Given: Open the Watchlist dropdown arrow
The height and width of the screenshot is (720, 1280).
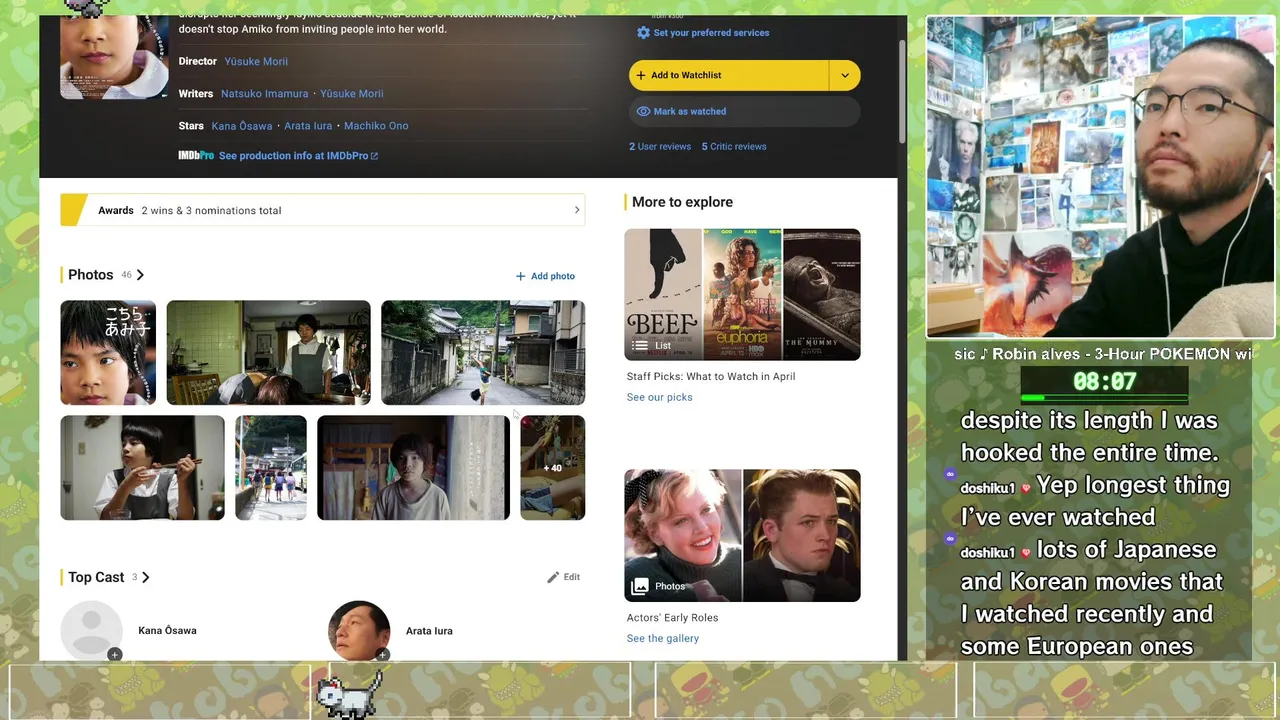Looking at the screenshot, I should point(845,75).
